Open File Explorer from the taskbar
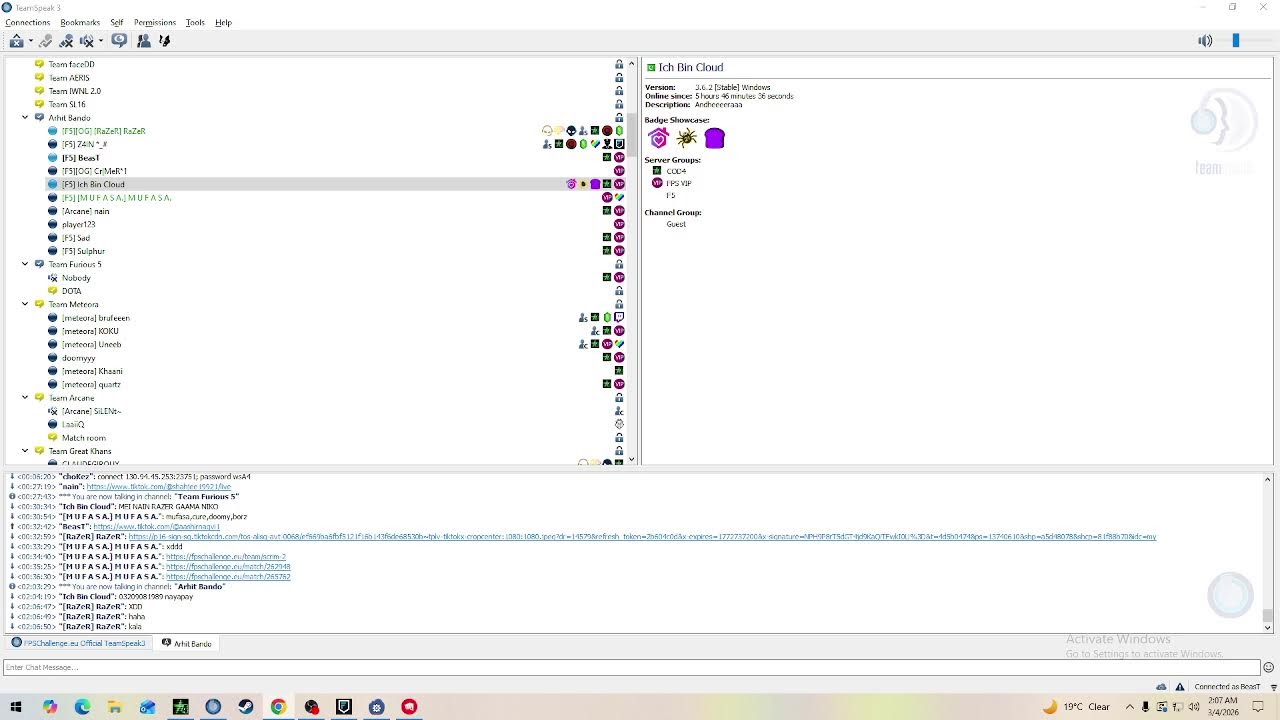Screen dimensions: 1280x720 tap(115, 707)
